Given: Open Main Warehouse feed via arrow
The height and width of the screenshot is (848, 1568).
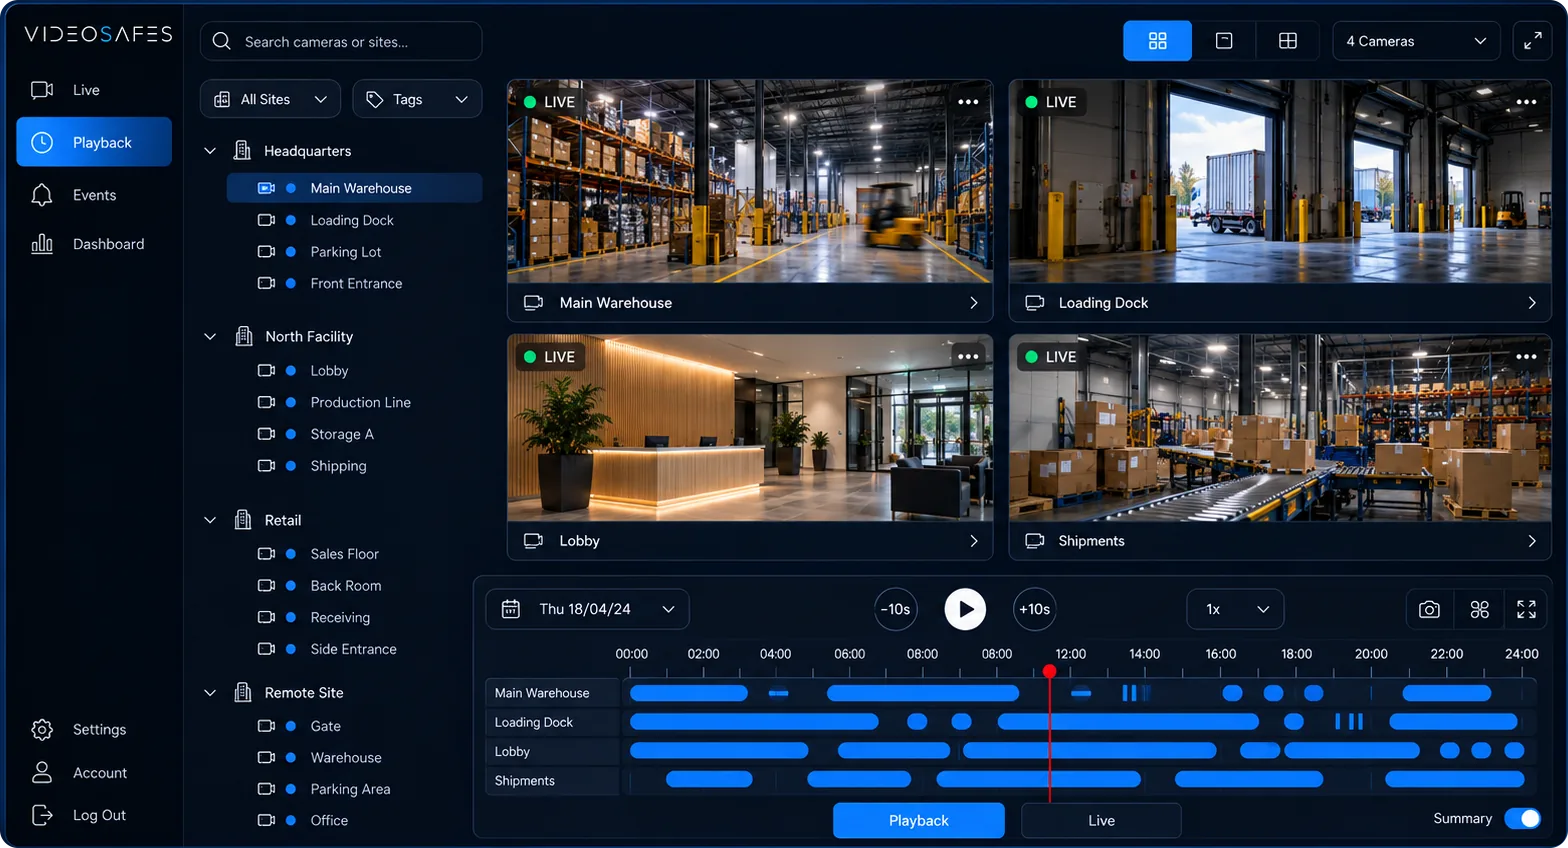Looking at the screenshot, I should click(974, 303).
